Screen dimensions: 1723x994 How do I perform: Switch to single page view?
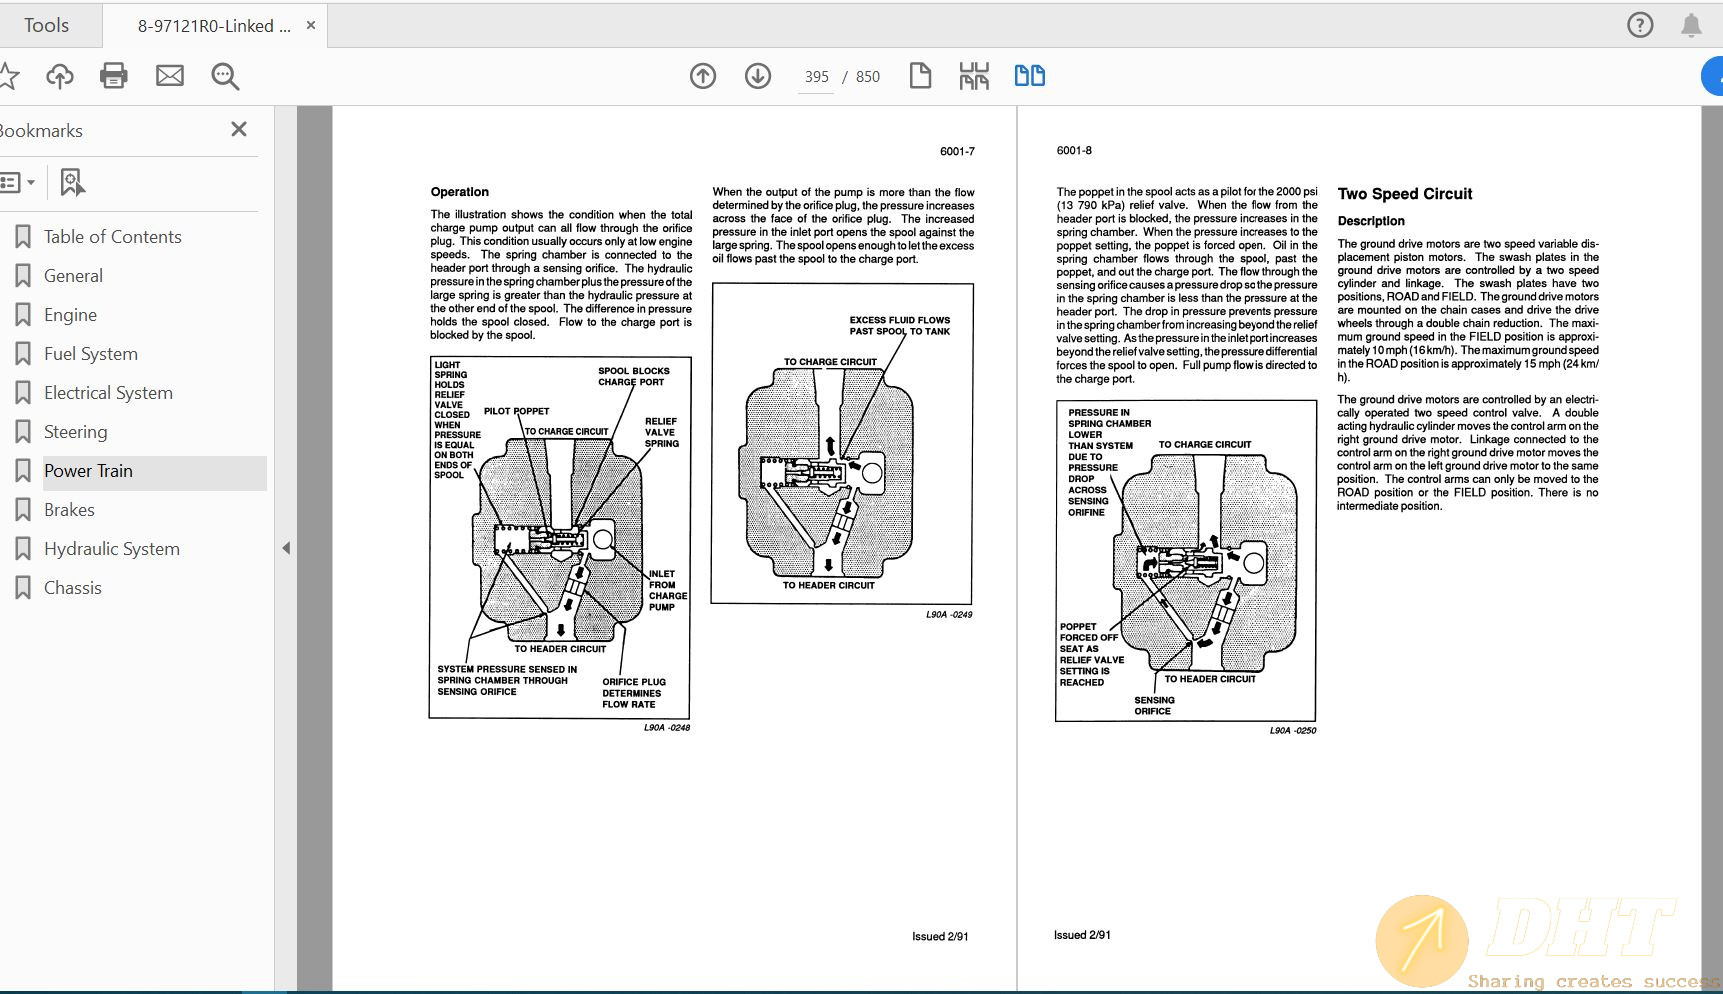point(920,76)
